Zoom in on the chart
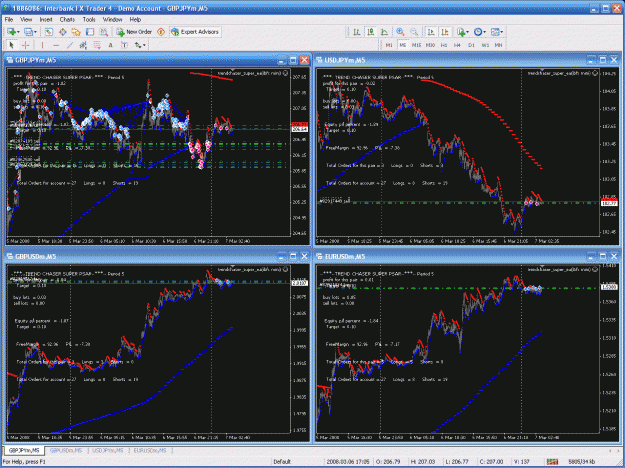The width and height of the screenshot is (625, 468). coord(400,32)
